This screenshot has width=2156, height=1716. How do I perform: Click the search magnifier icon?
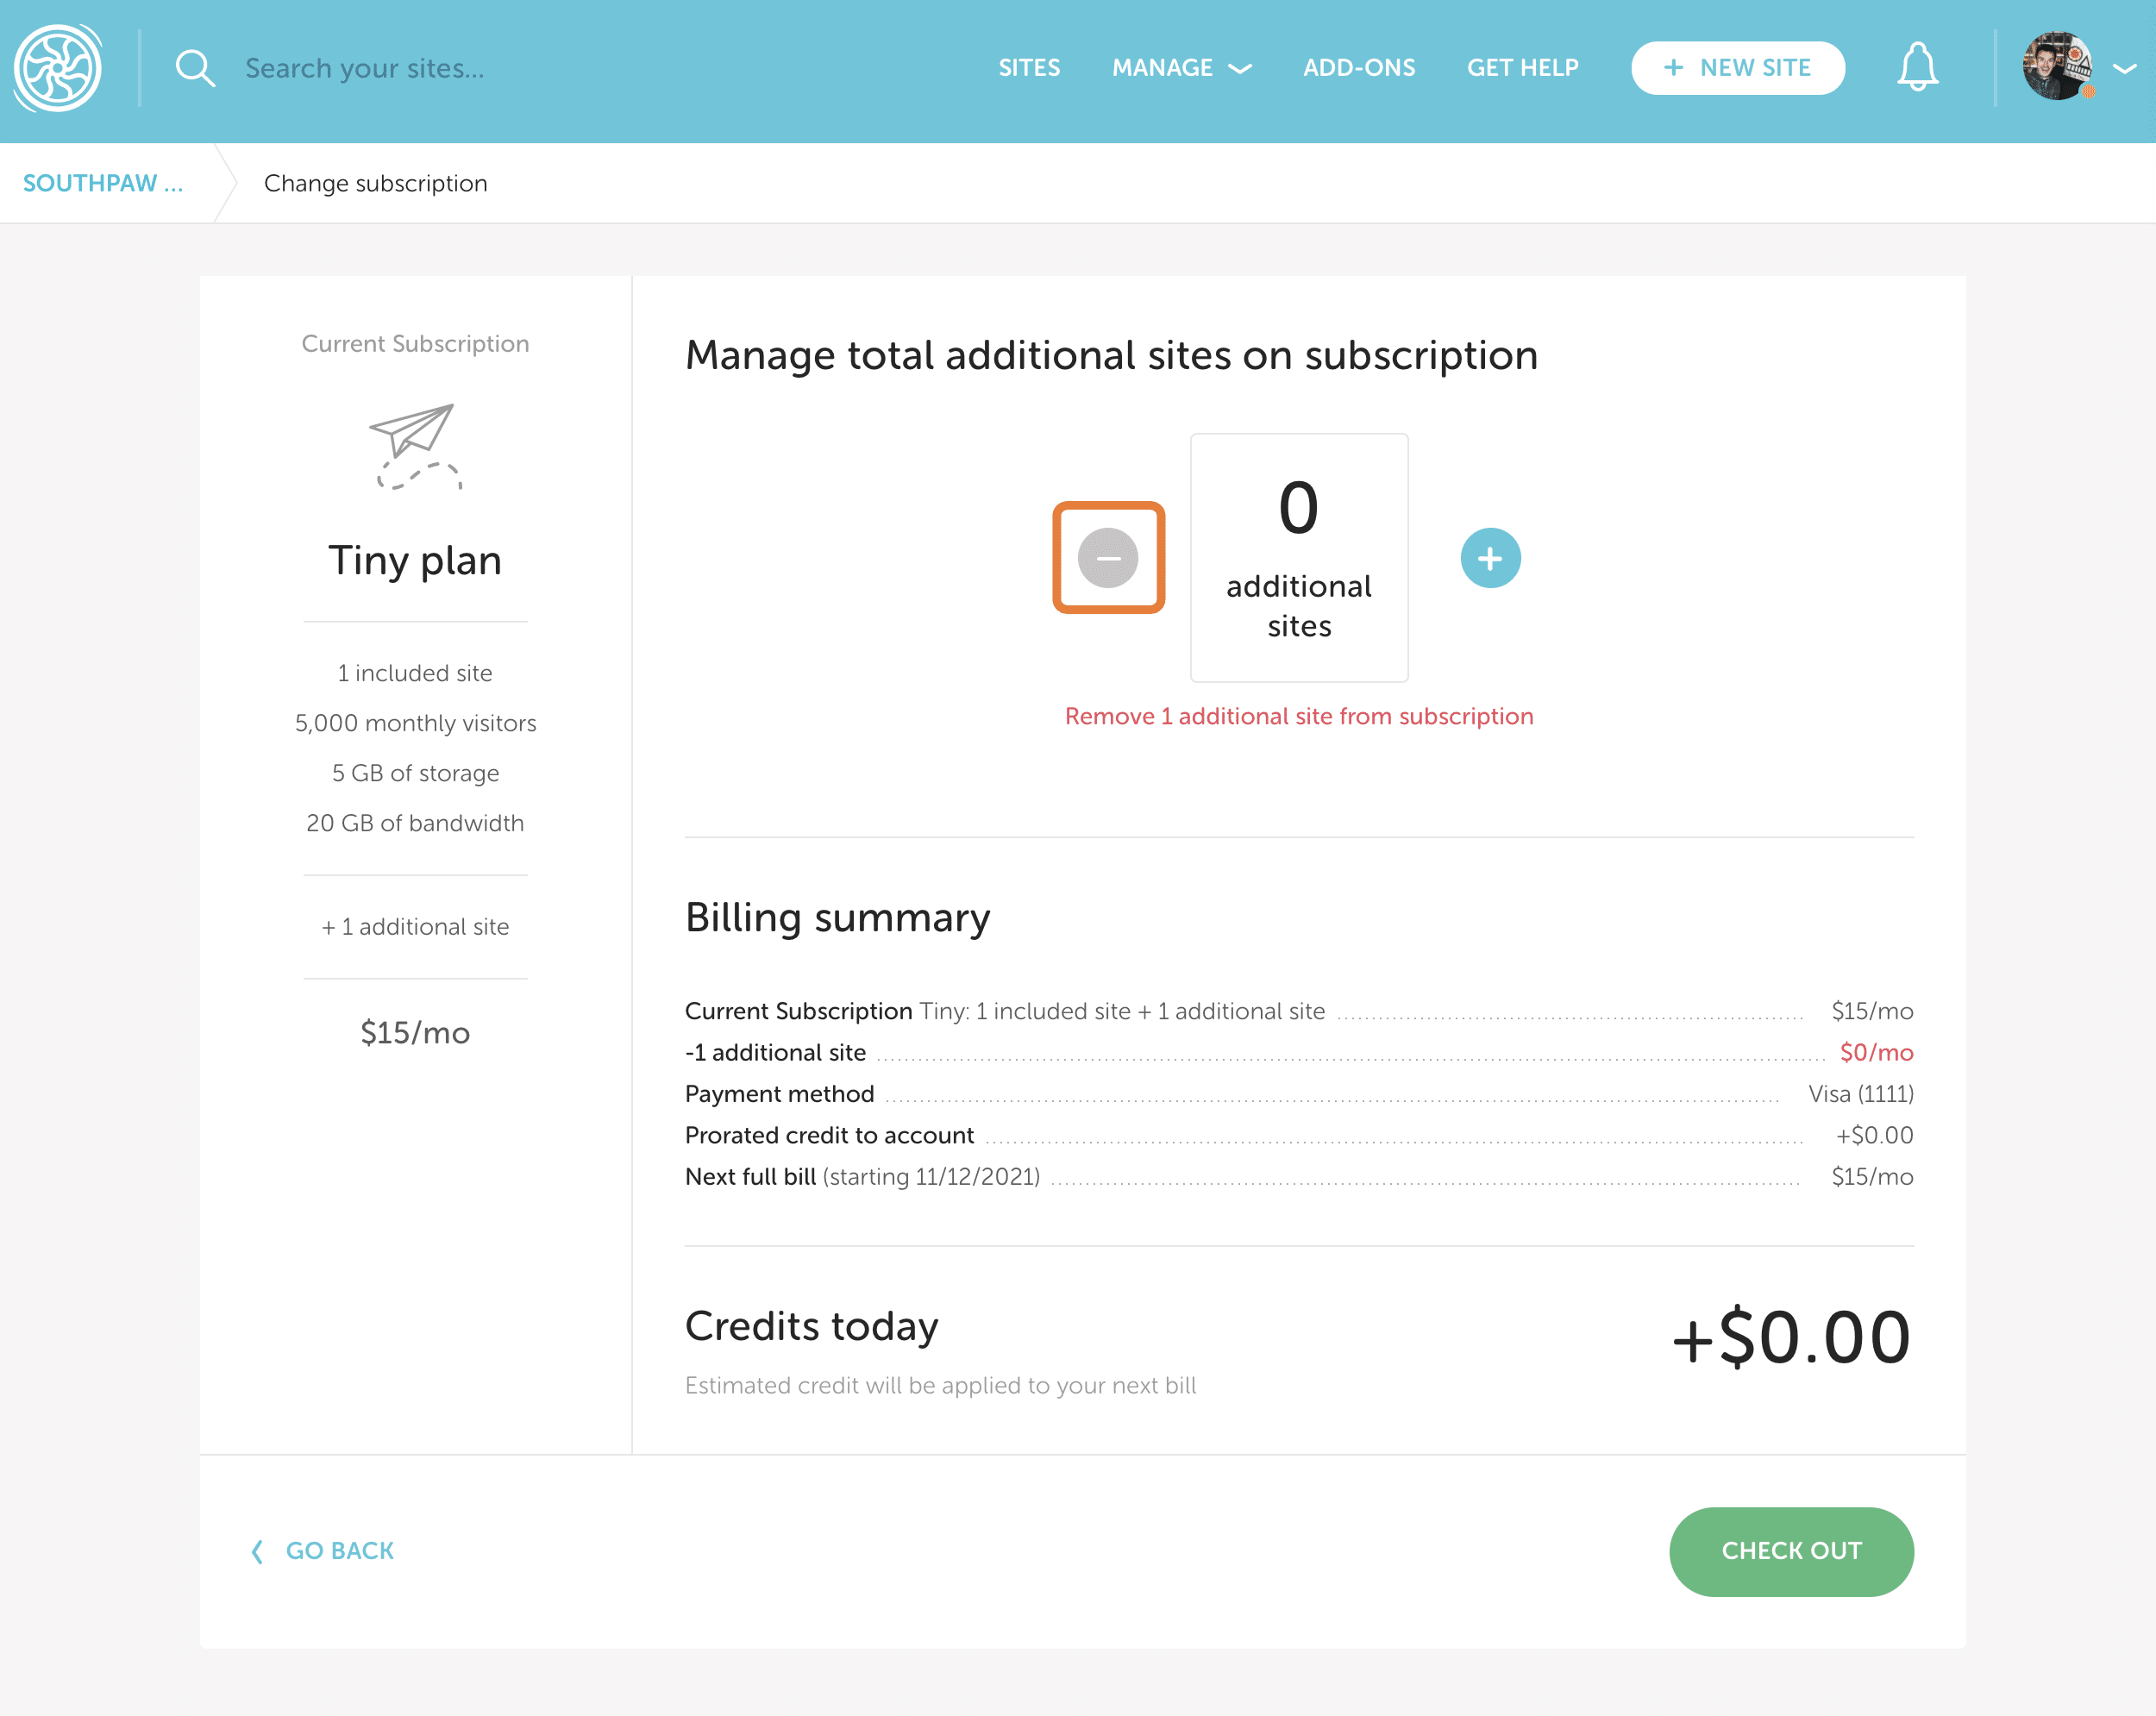tap(195, 68)
